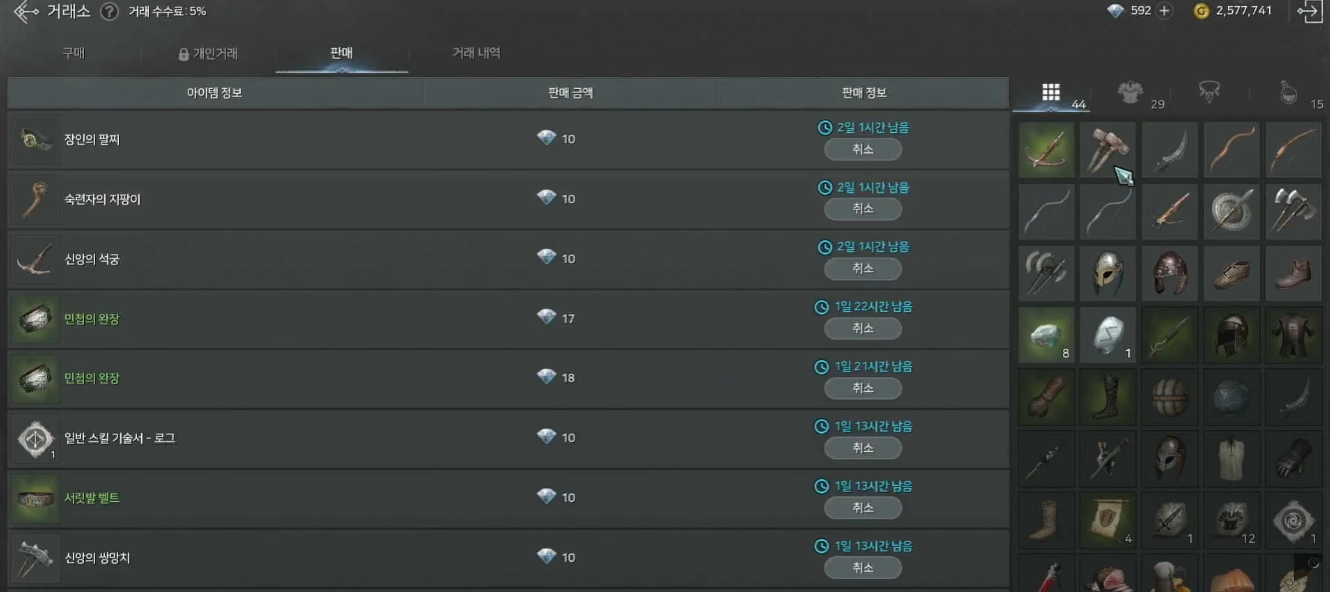Cancel the 신앙의 석궁 listing
Viewport: 1330px width, 592px height.
tap(863, 268)
